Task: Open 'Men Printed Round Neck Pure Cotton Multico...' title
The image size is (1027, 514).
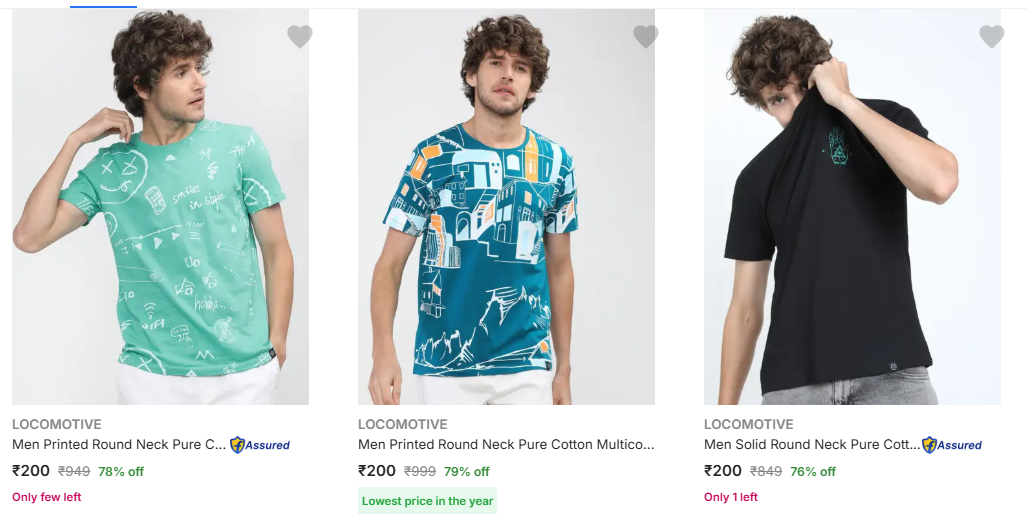Action: 506,445
